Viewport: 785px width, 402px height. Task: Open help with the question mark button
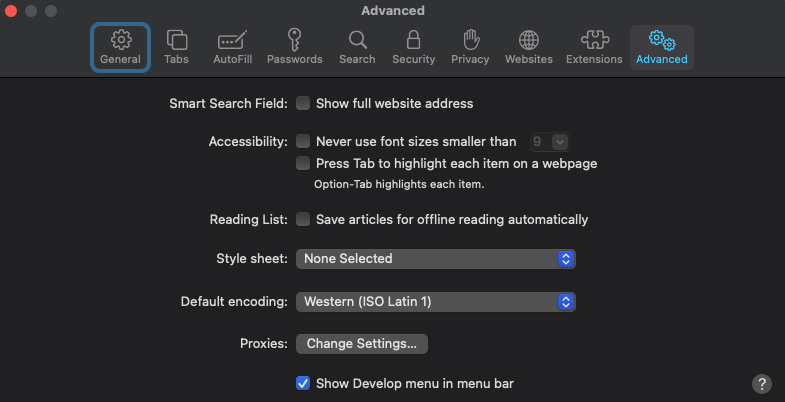[x=761, y=383]
